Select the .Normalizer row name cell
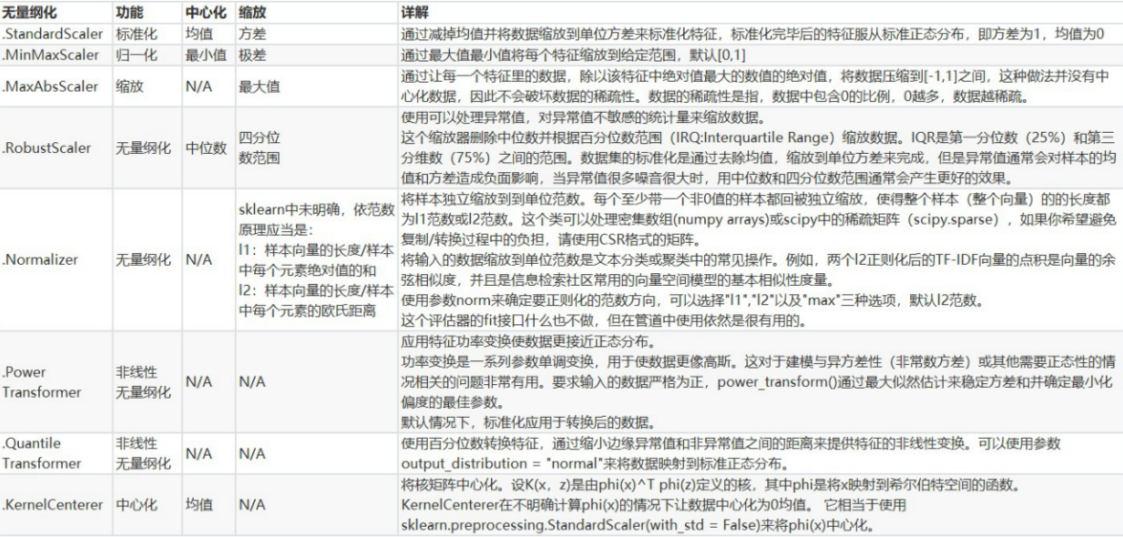 click(40, 259)
